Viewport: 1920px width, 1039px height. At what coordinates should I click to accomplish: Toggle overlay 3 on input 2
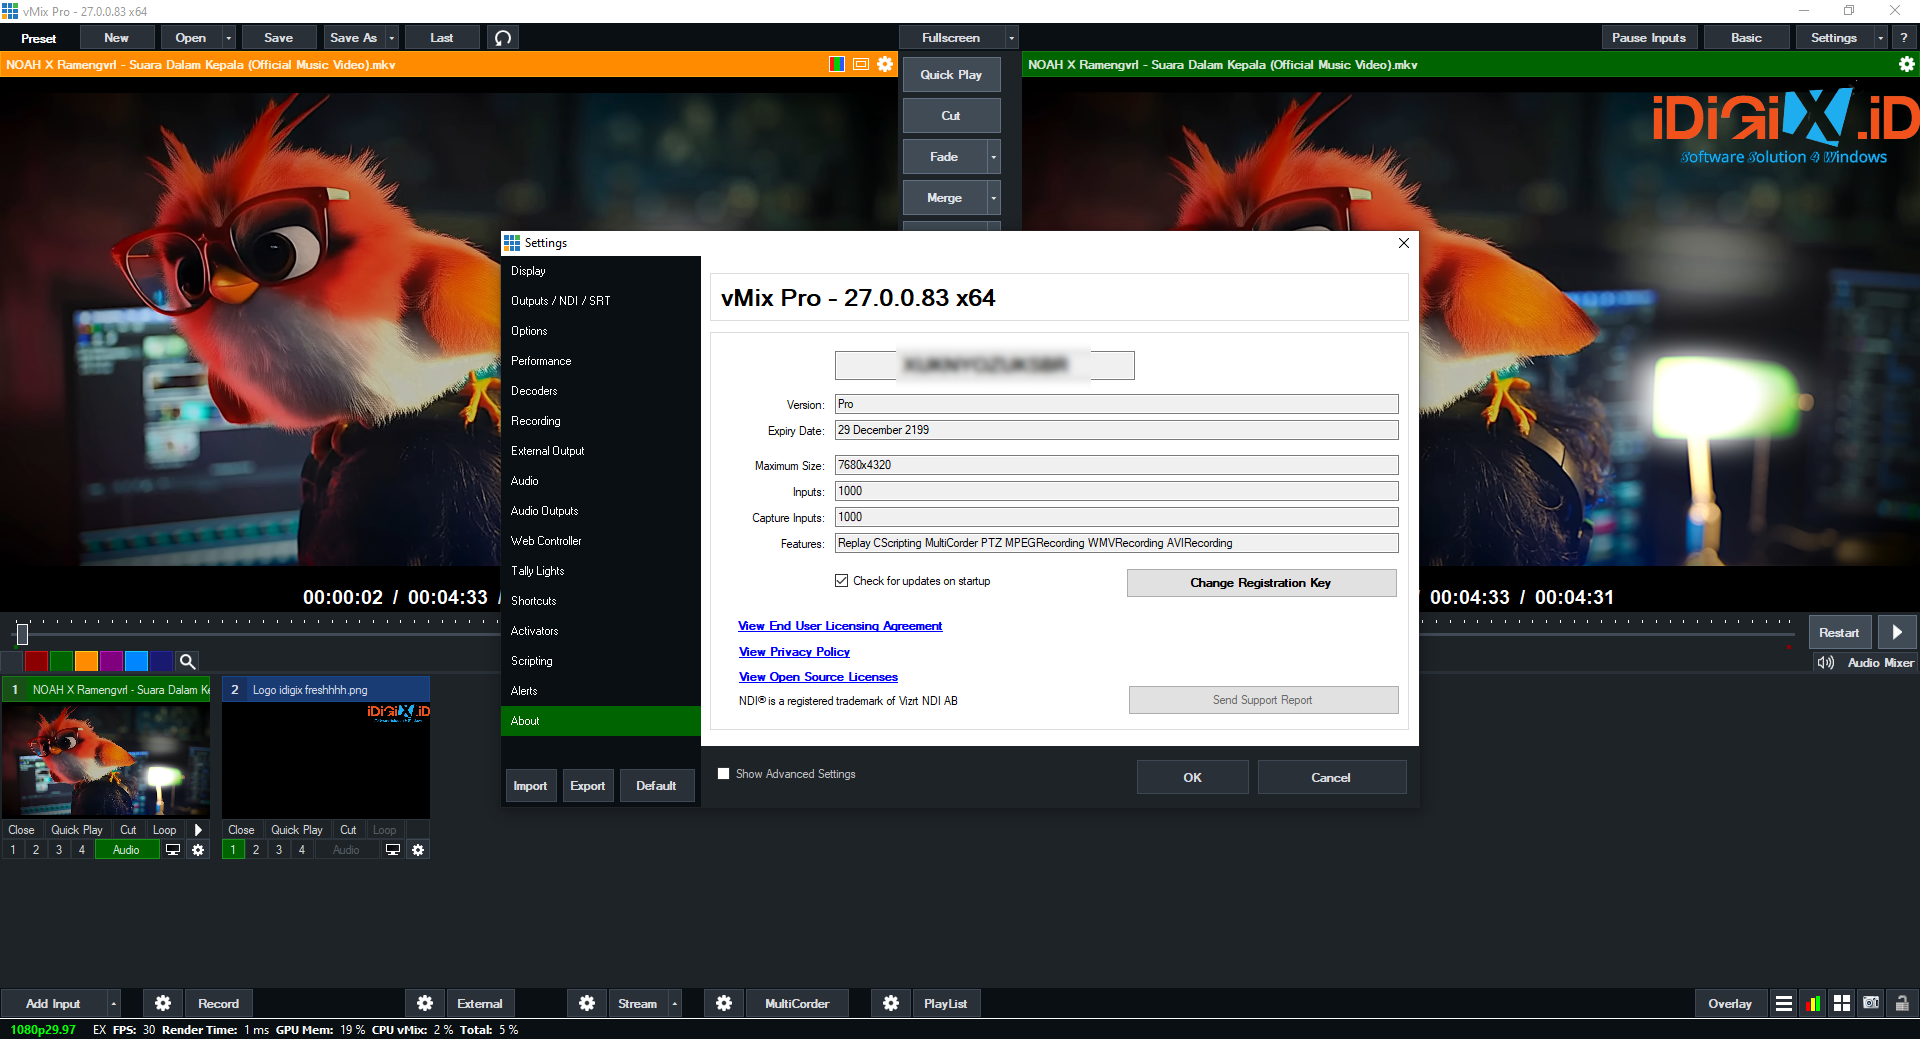click(x=279, y=850)
